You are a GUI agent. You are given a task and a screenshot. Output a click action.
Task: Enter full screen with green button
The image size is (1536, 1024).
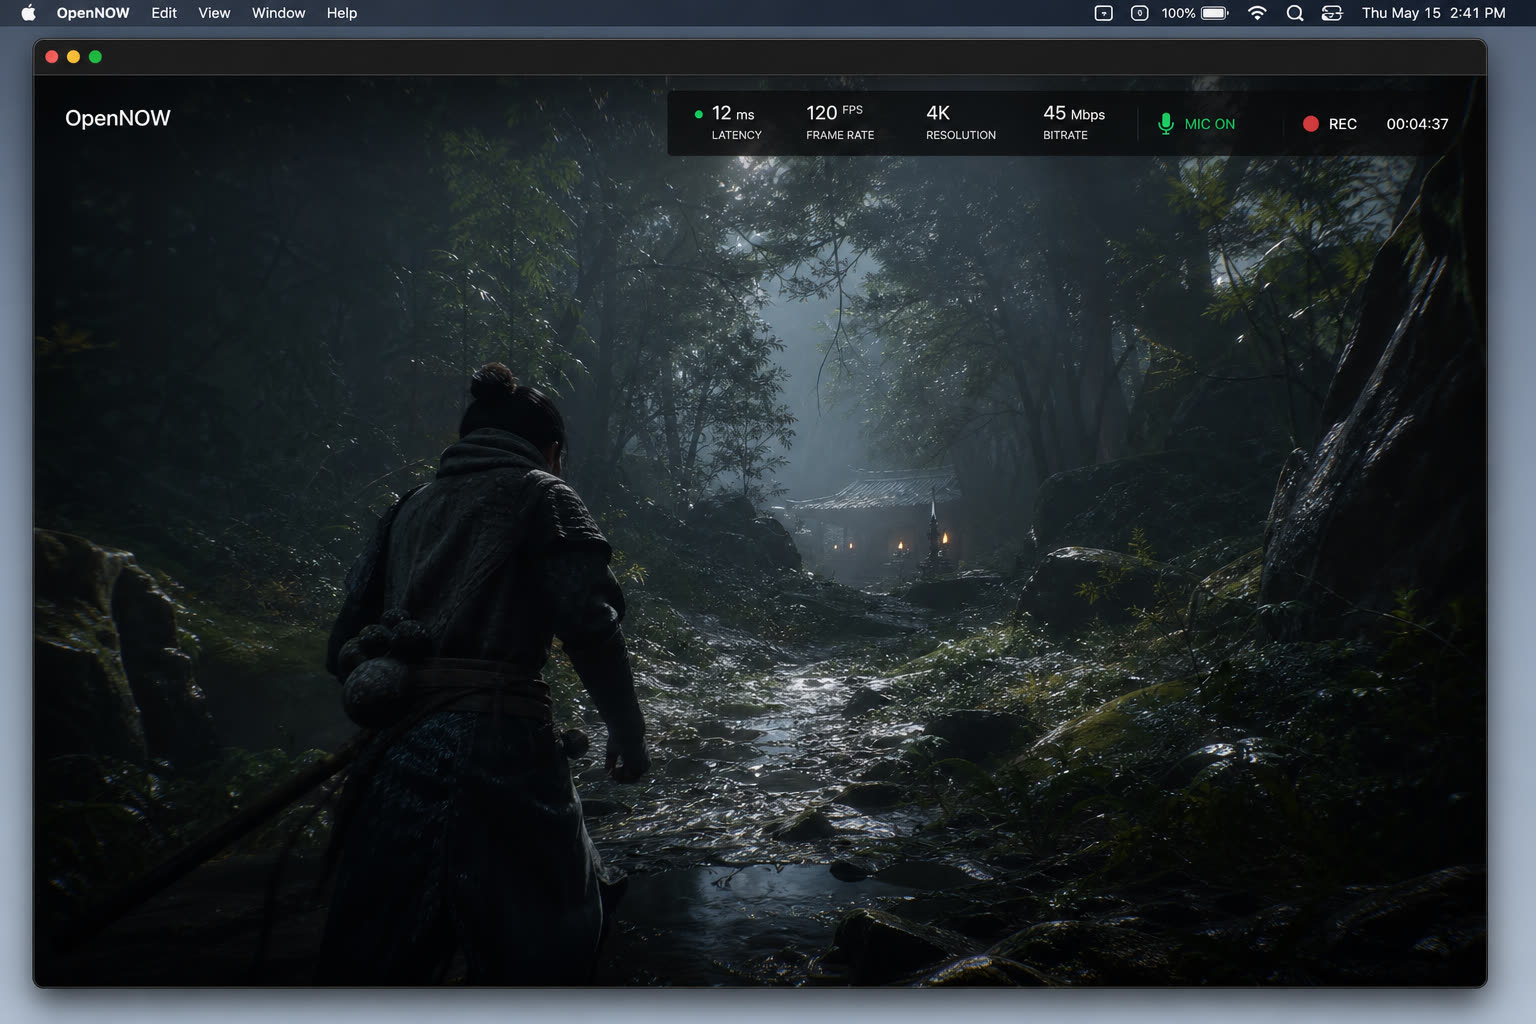(x=95, y=57)
